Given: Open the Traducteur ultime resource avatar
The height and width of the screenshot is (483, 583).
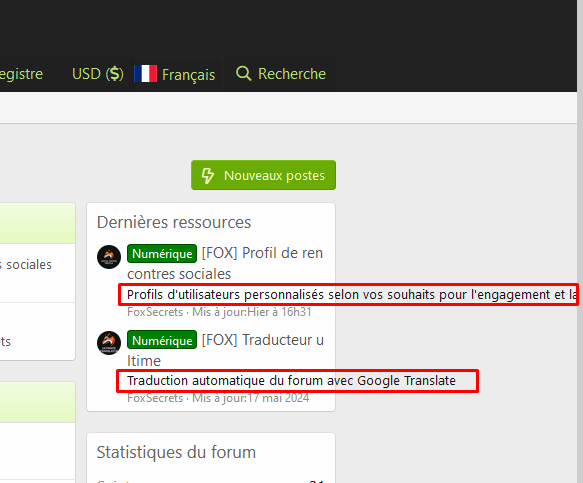Looking at the screenshot, I should (x=109, y=343).
